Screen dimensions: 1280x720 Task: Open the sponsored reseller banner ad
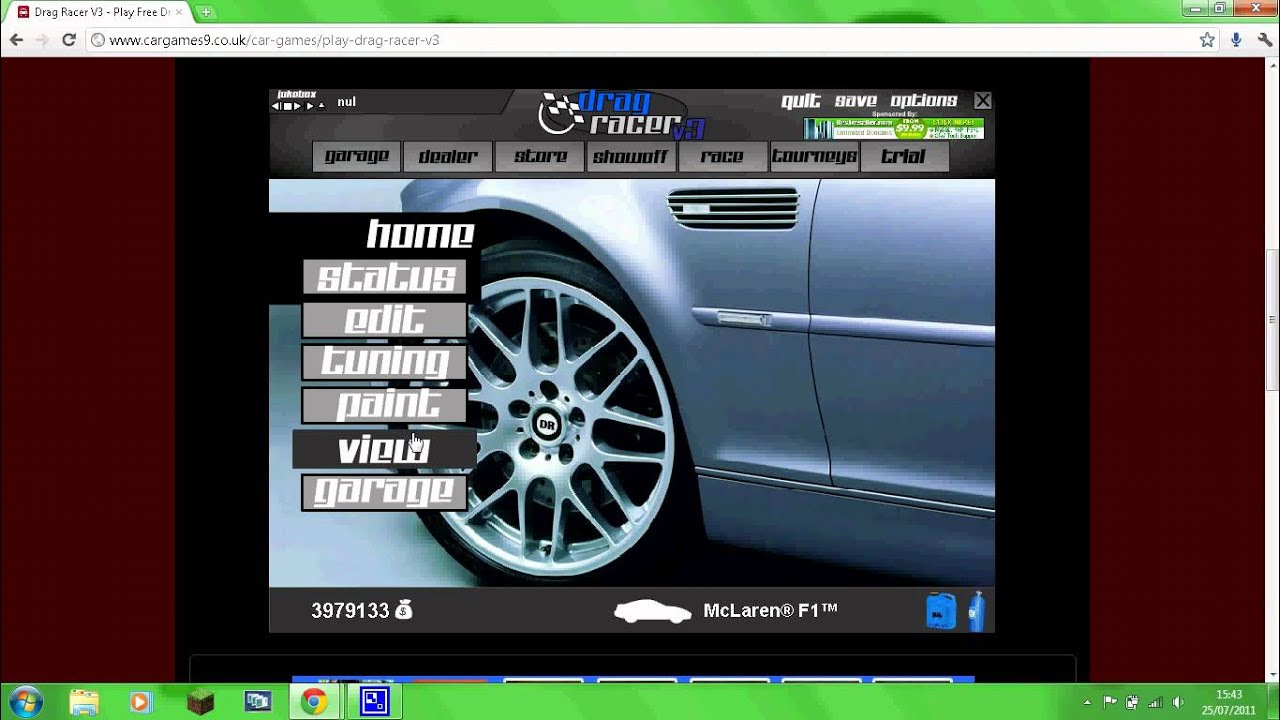pos(893,128)
